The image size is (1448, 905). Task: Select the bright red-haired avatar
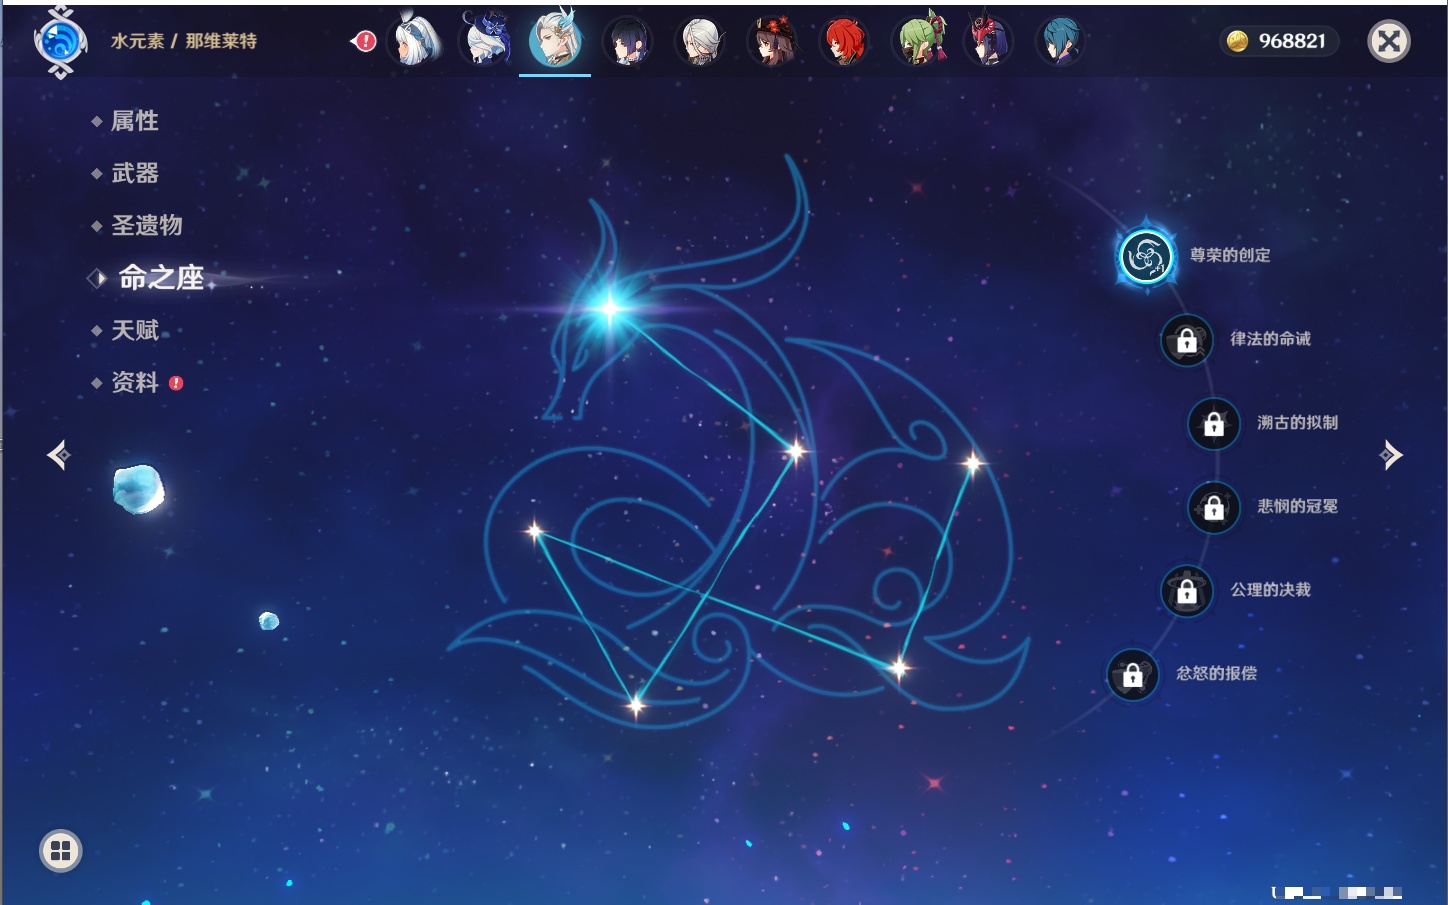[x=844, y=42]
